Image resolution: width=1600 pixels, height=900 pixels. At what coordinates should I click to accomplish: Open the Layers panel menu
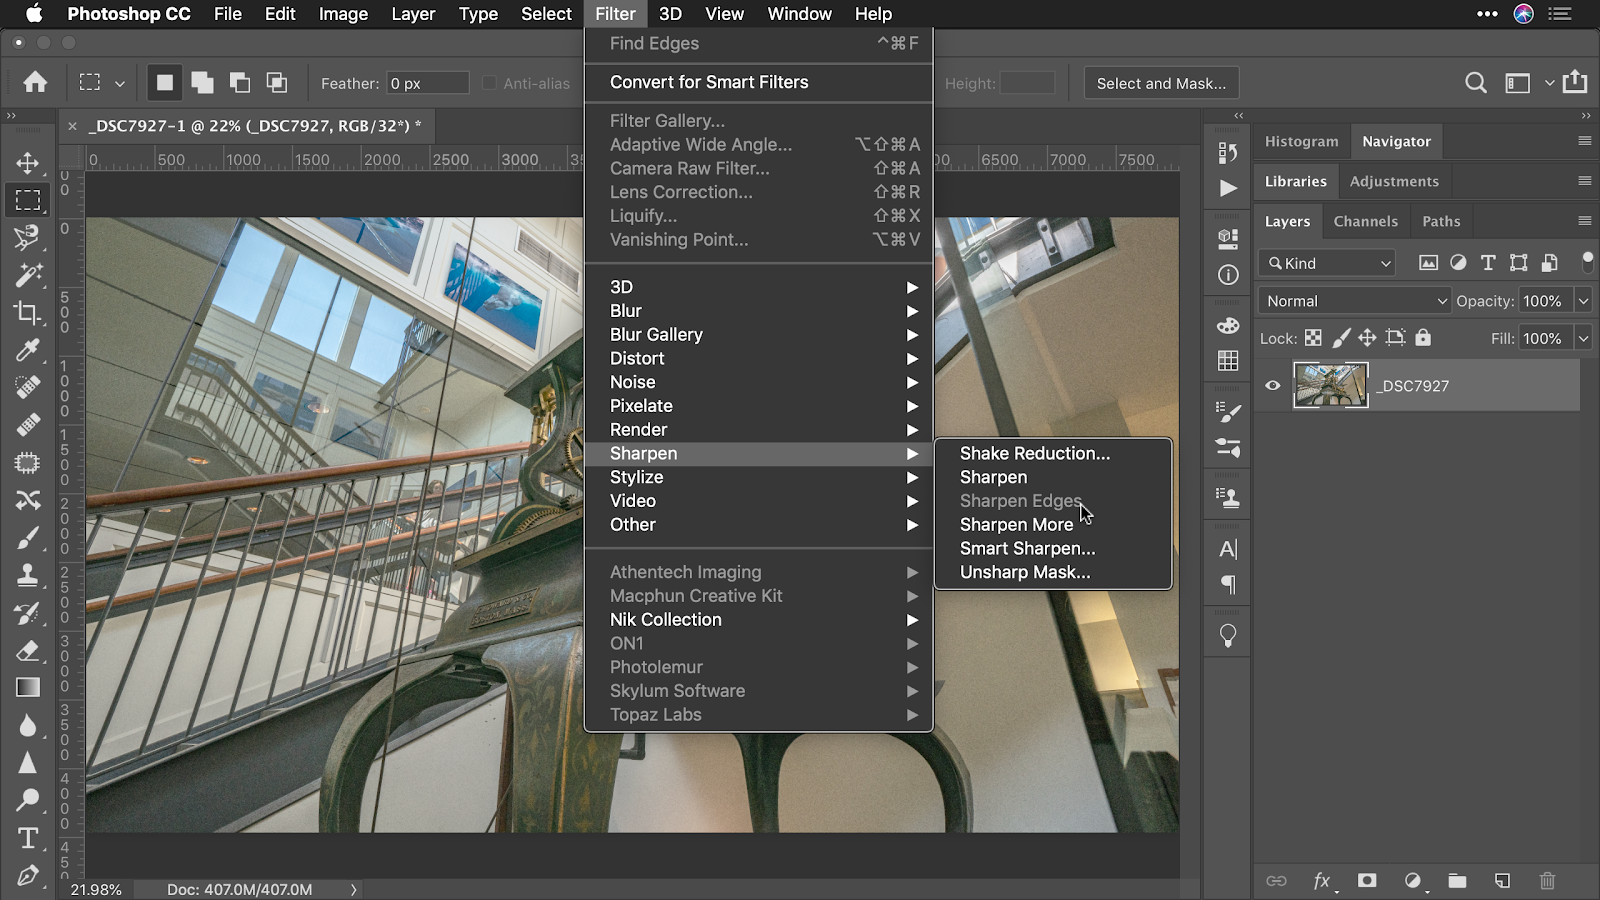[1585, 221]
